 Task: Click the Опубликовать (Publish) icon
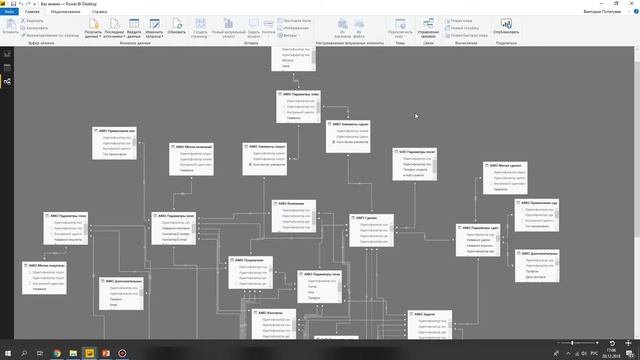coord(506,24)
